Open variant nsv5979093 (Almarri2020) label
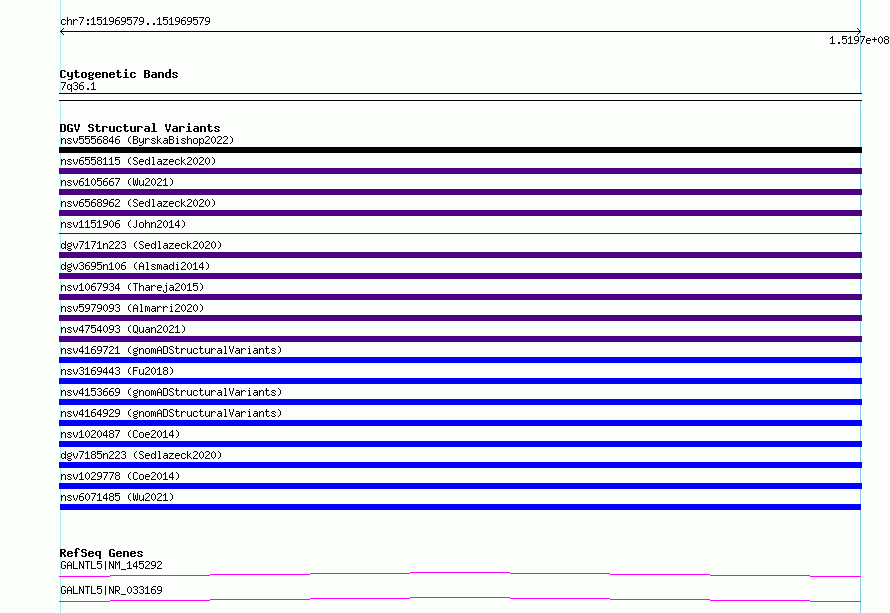Image resolution: width=890 pixels, height=613 pixels. 132,308
